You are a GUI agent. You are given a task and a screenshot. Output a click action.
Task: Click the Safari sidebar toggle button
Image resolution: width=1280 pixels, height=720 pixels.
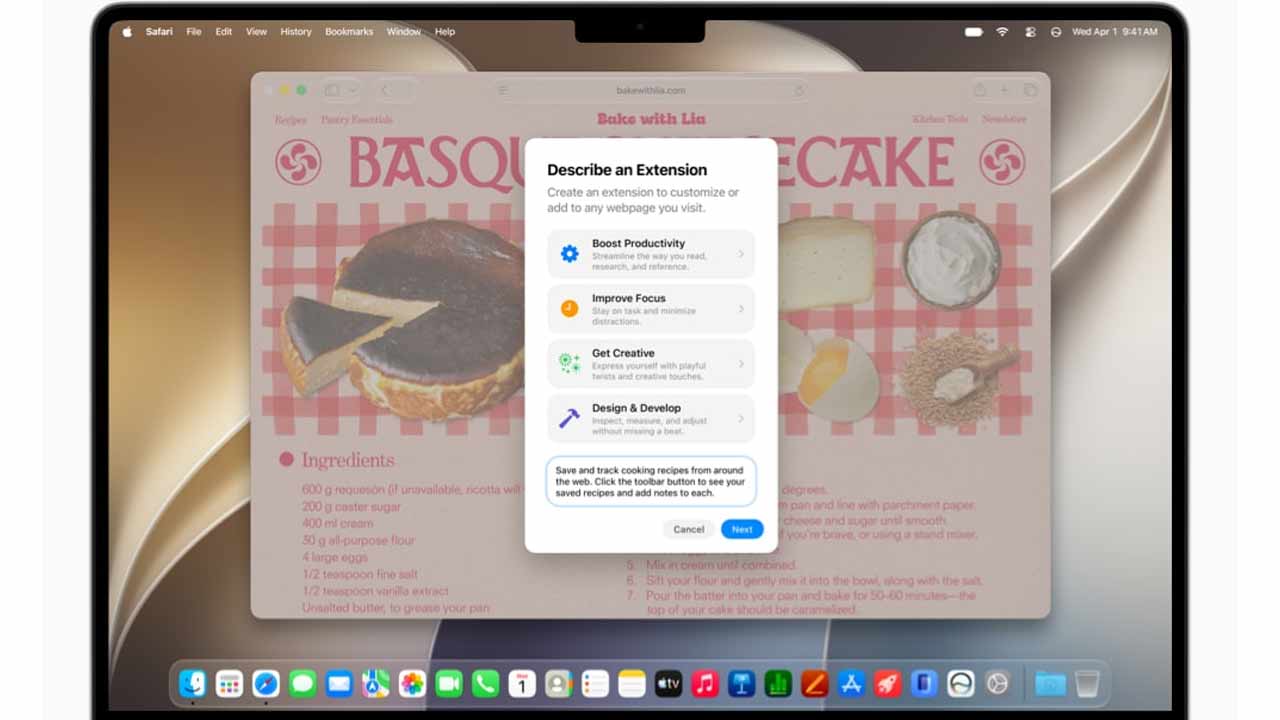tap(332, 91)
